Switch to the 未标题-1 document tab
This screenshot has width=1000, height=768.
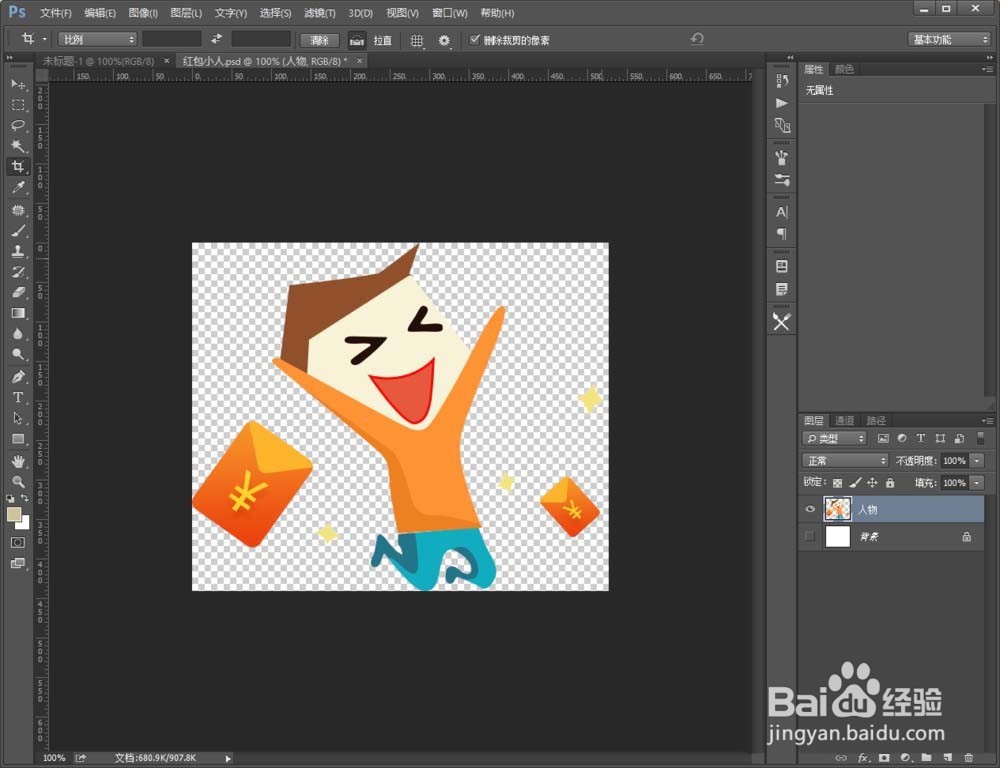(x=98, y=61)
